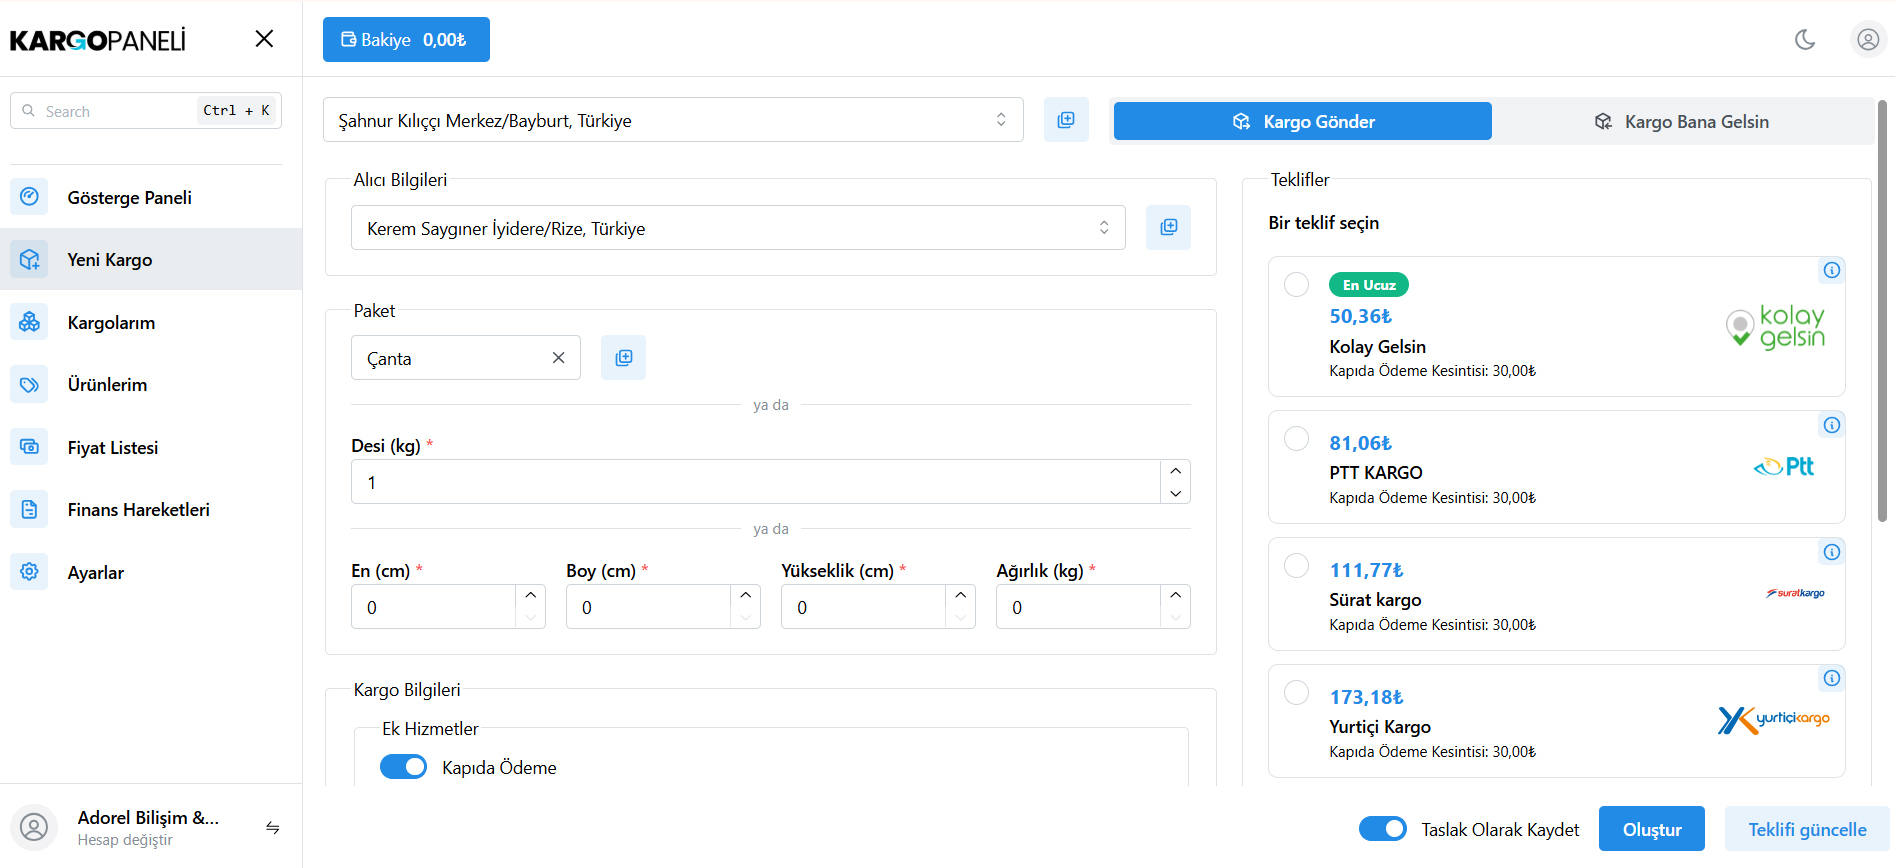Show info for Sürat kargo offer
Viewport: 1895px width, 868px height.
[x=1831, y=552]
